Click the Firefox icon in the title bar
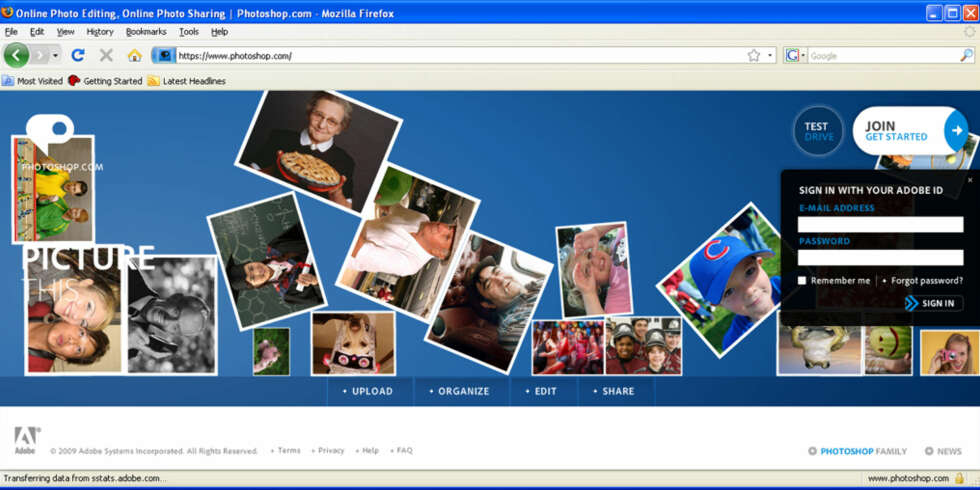The width and height of the screenshot is (980, 490). tap(8, 12)
